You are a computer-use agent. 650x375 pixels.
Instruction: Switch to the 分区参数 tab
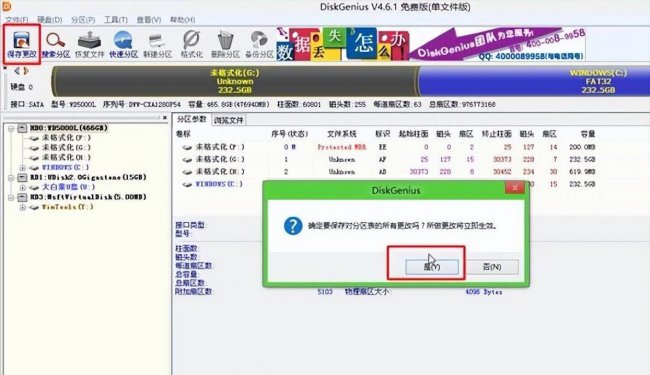[x=192, y=119]
